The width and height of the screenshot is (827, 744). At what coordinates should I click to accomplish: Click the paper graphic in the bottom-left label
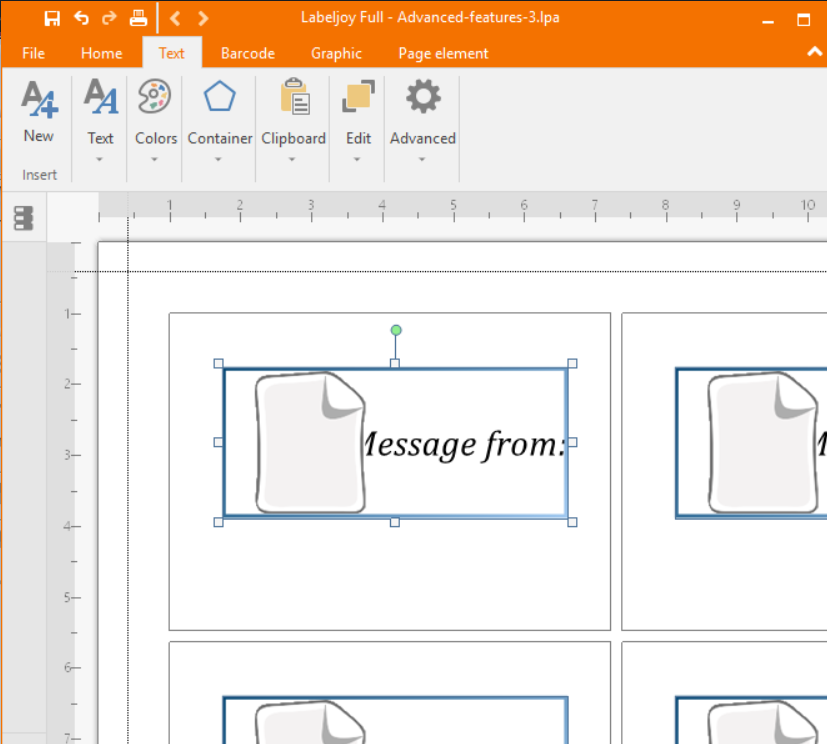click(x=310, y=722)
